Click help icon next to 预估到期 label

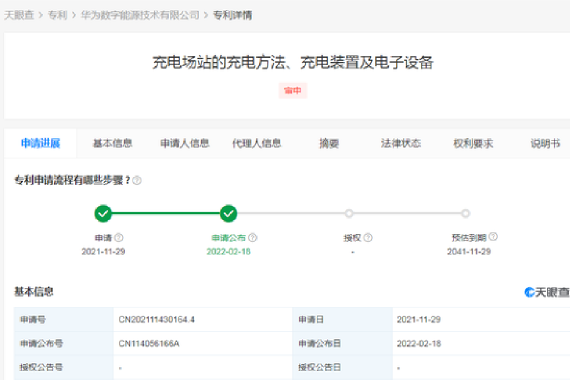pos(493,237)
